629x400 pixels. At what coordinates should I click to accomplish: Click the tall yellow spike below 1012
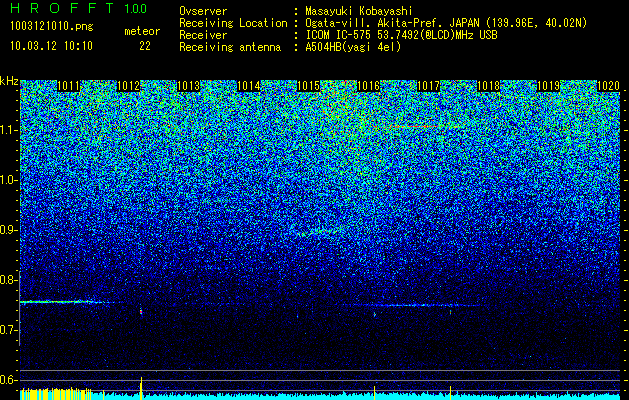pyautogui.click(x=141, y=388)
